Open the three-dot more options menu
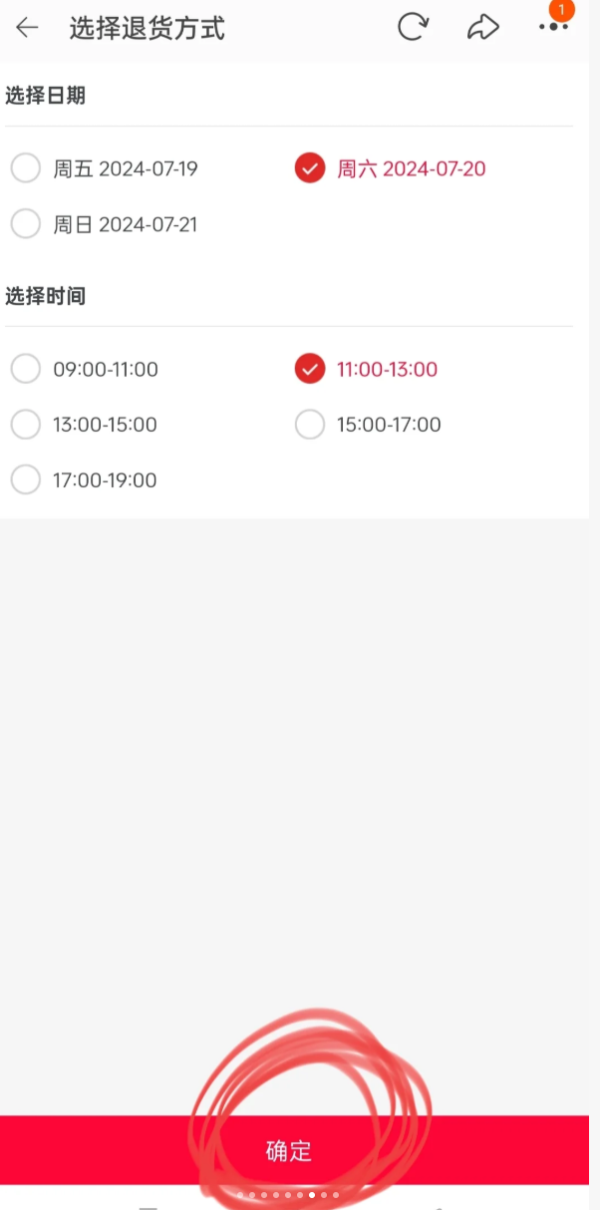The image size is (600, 1210). [x=553, y=28]
